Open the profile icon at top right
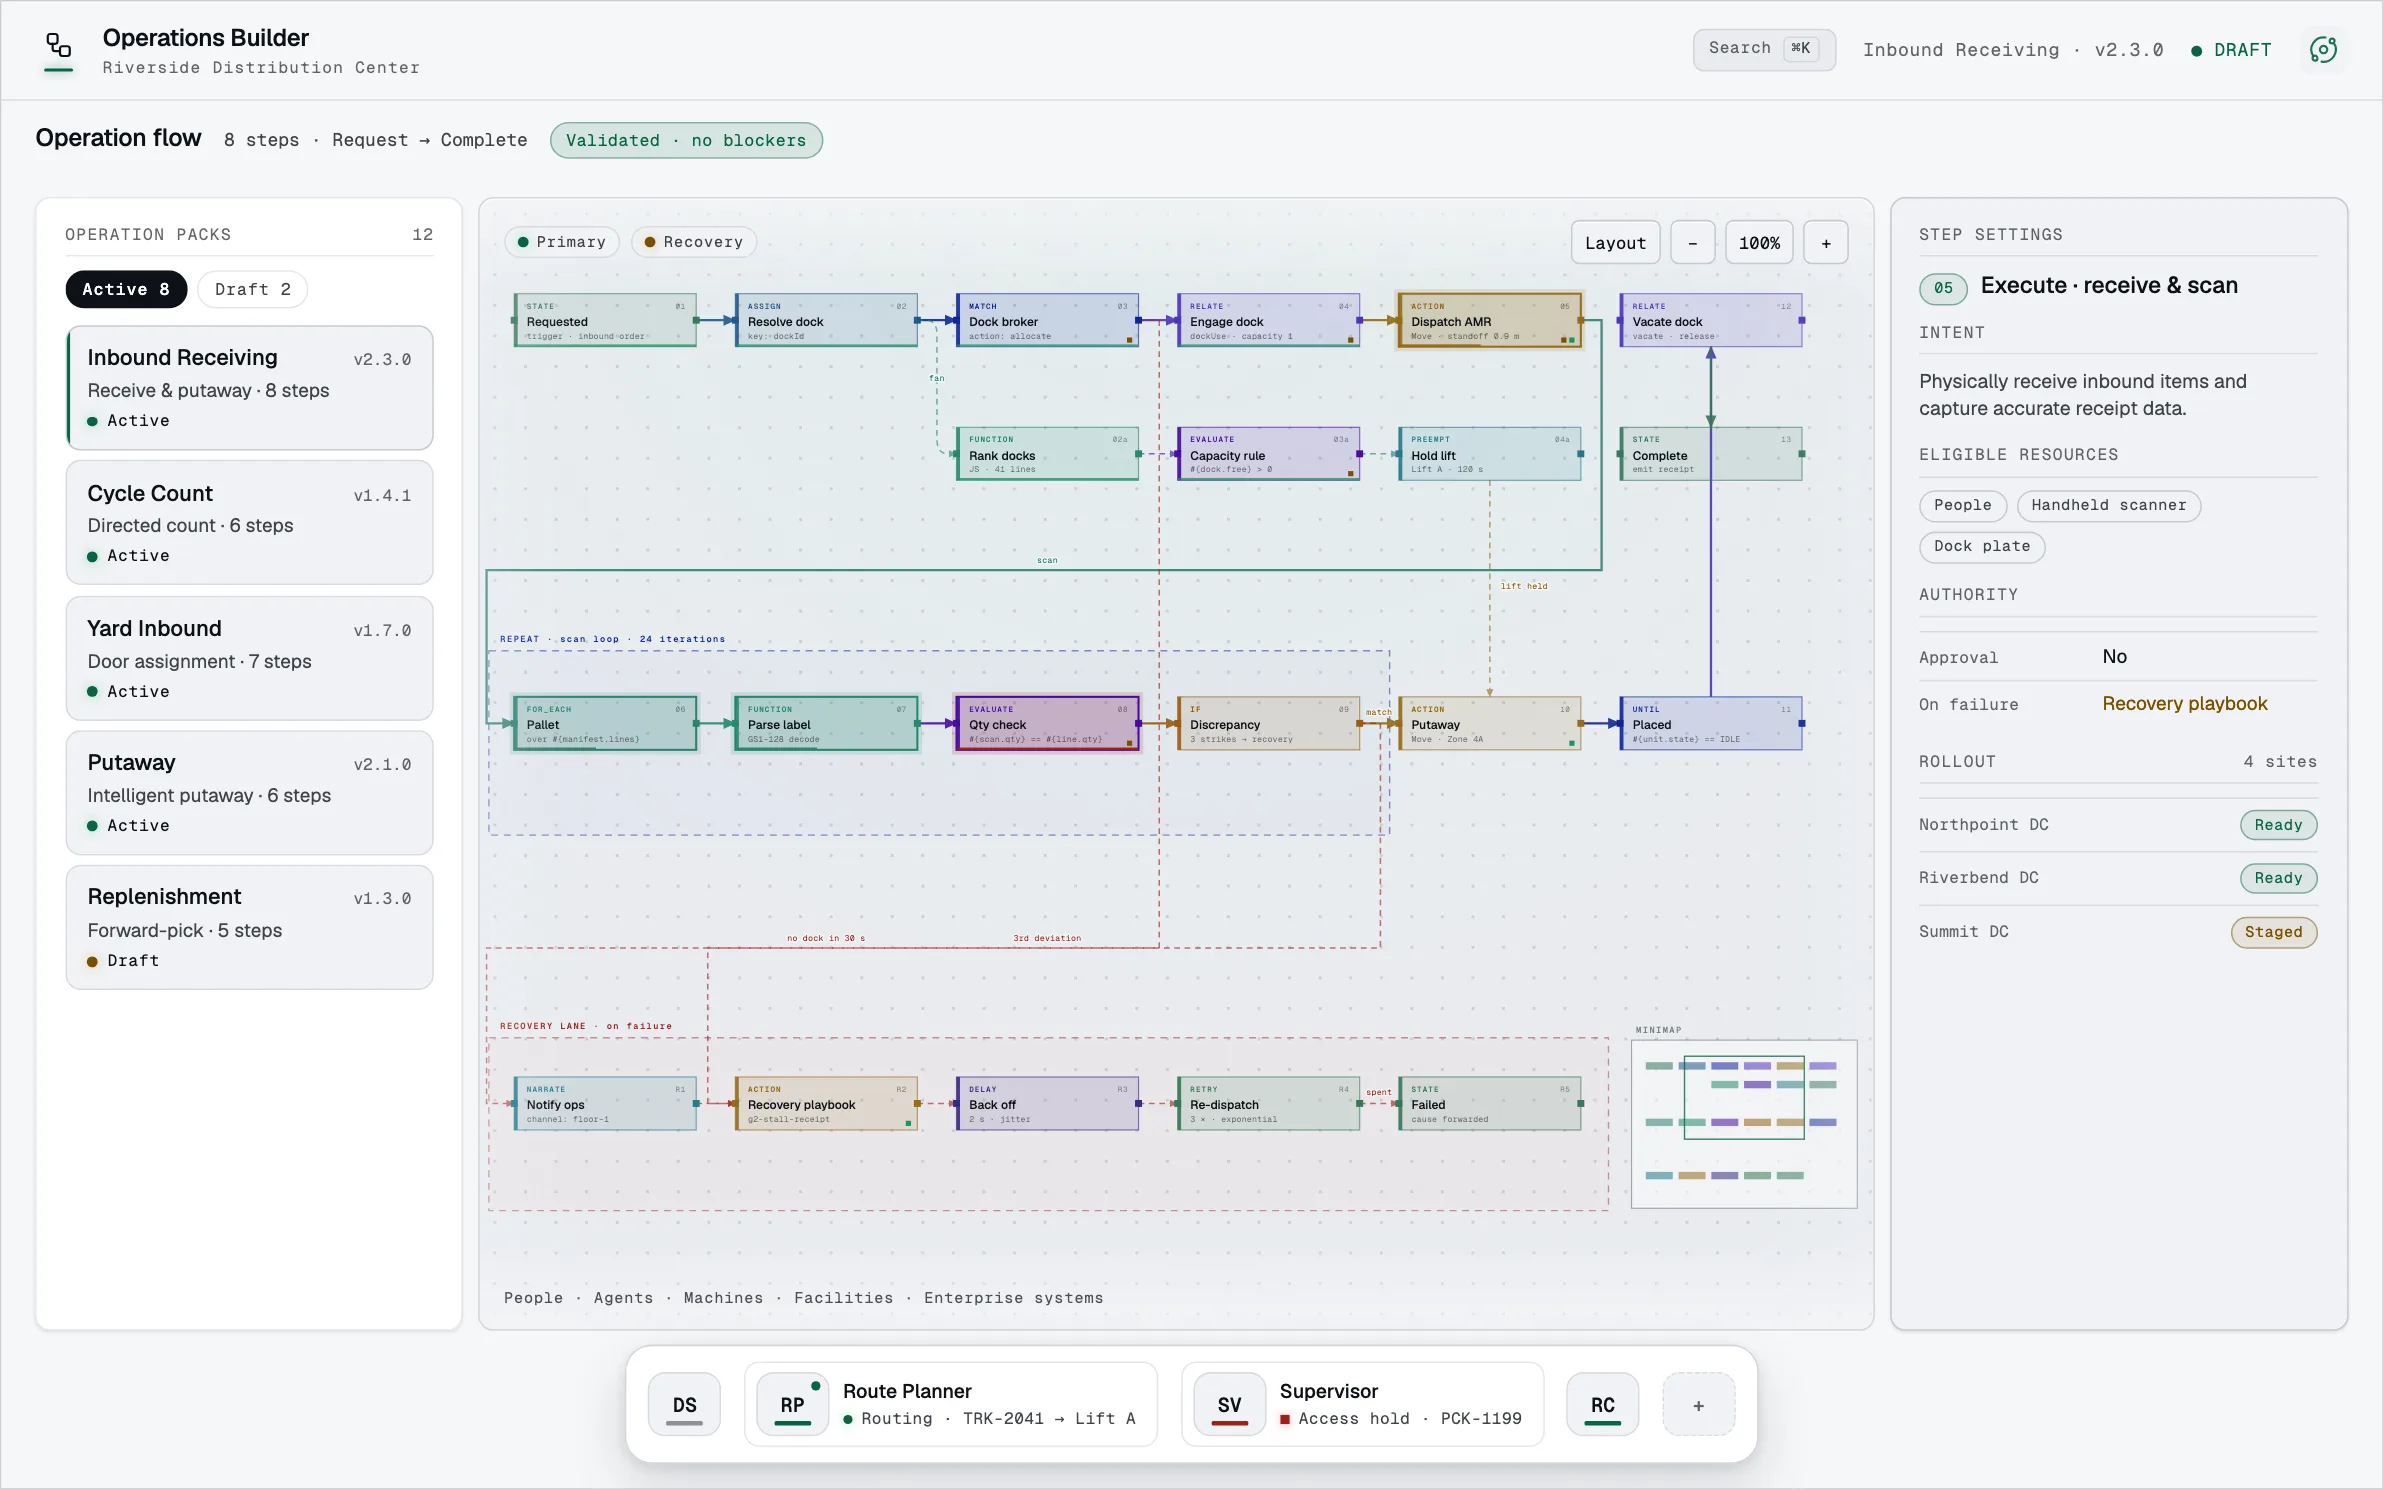 coord(2323,50)
